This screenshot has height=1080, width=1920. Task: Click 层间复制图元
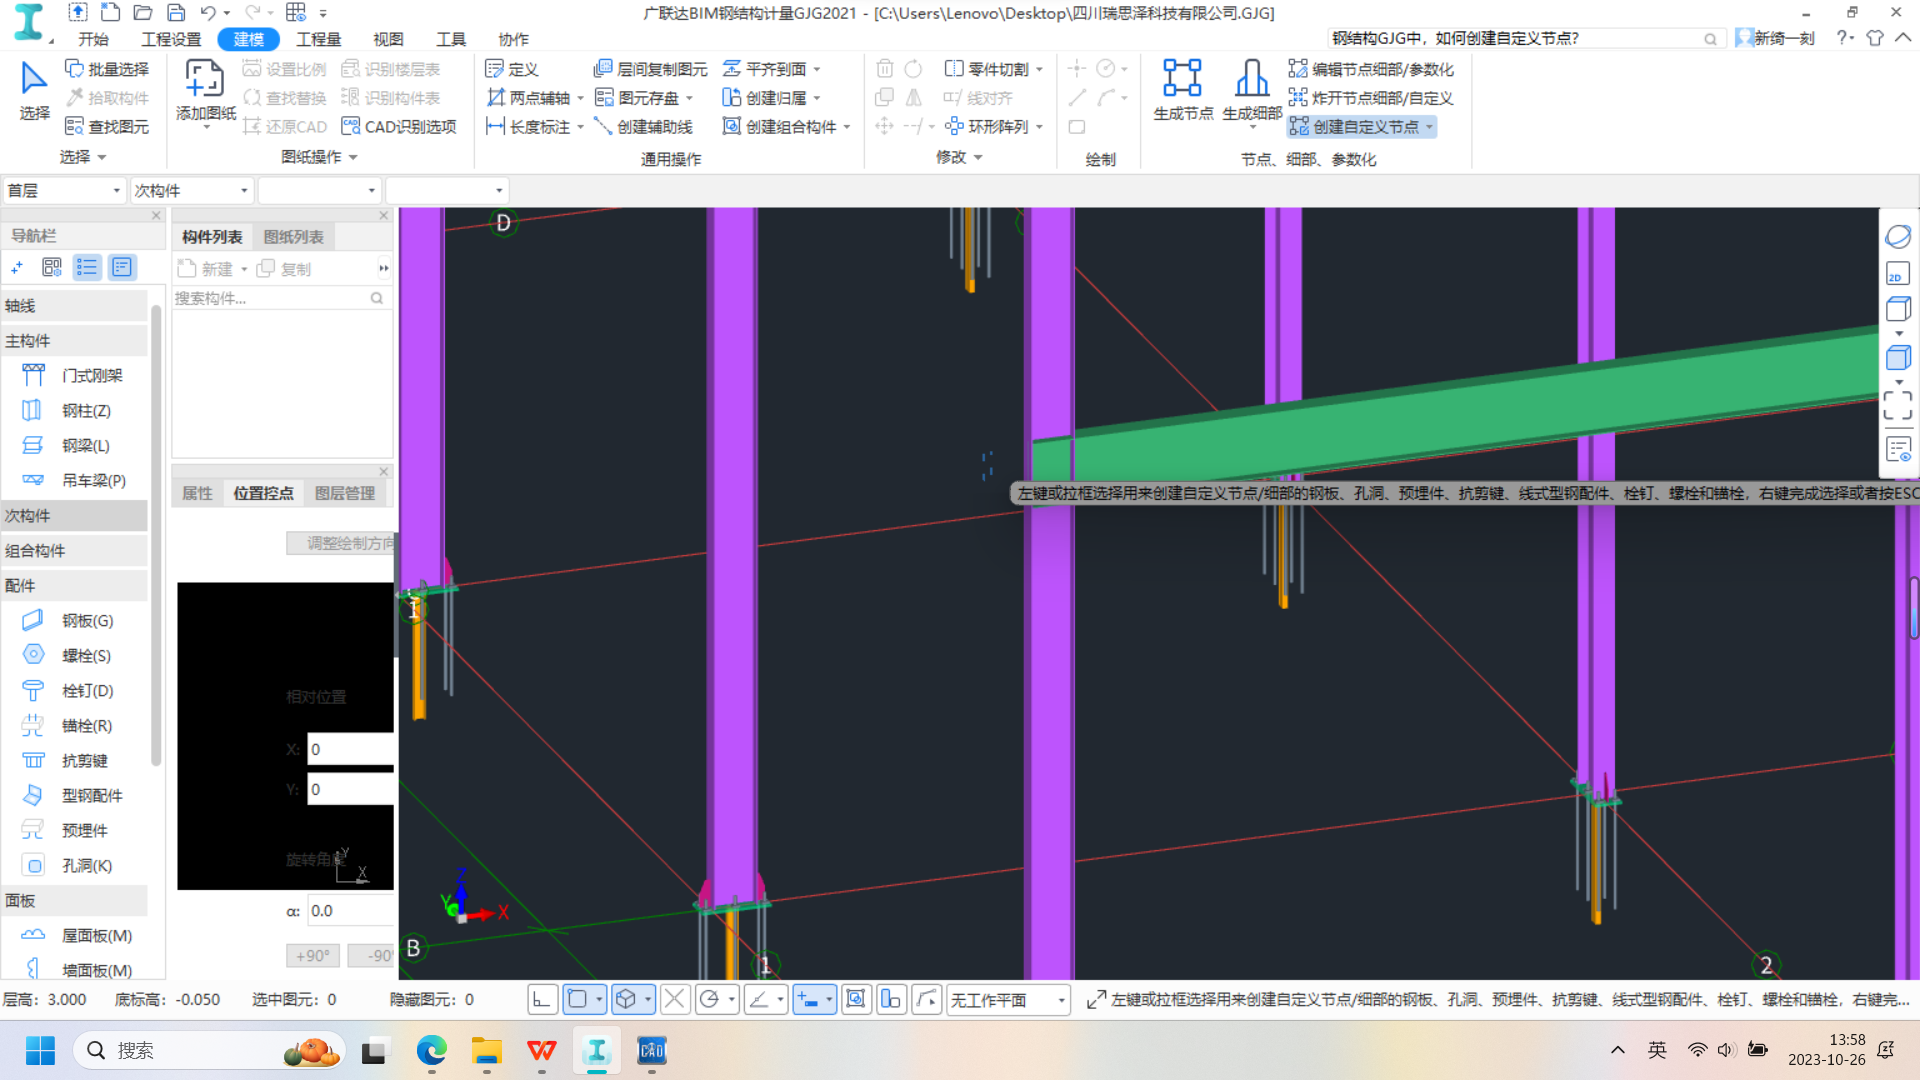[650, 69]
